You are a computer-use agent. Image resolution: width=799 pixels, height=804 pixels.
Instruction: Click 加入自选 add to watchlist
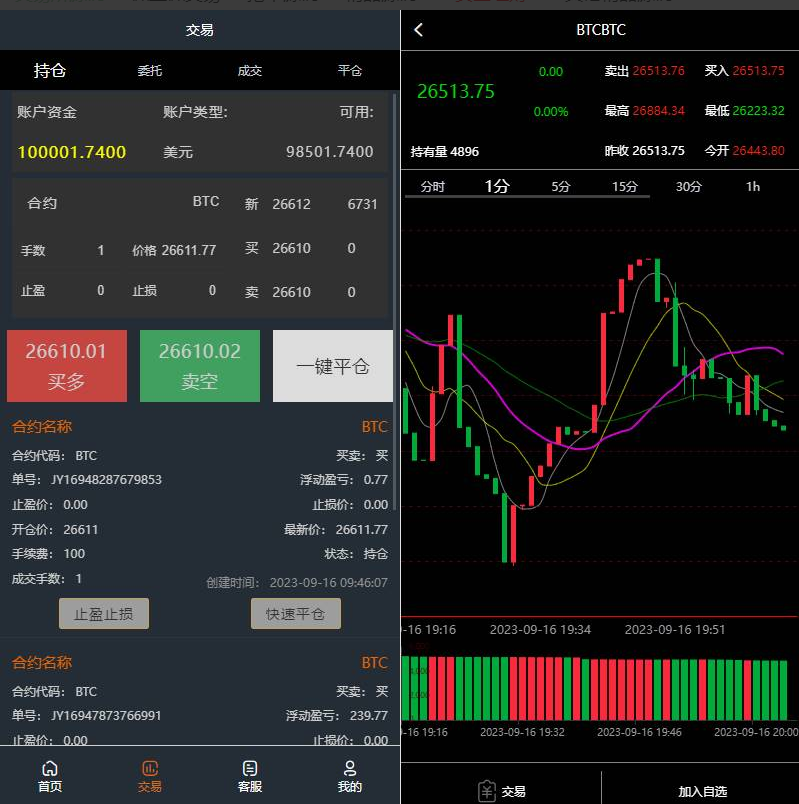point(702,791)
